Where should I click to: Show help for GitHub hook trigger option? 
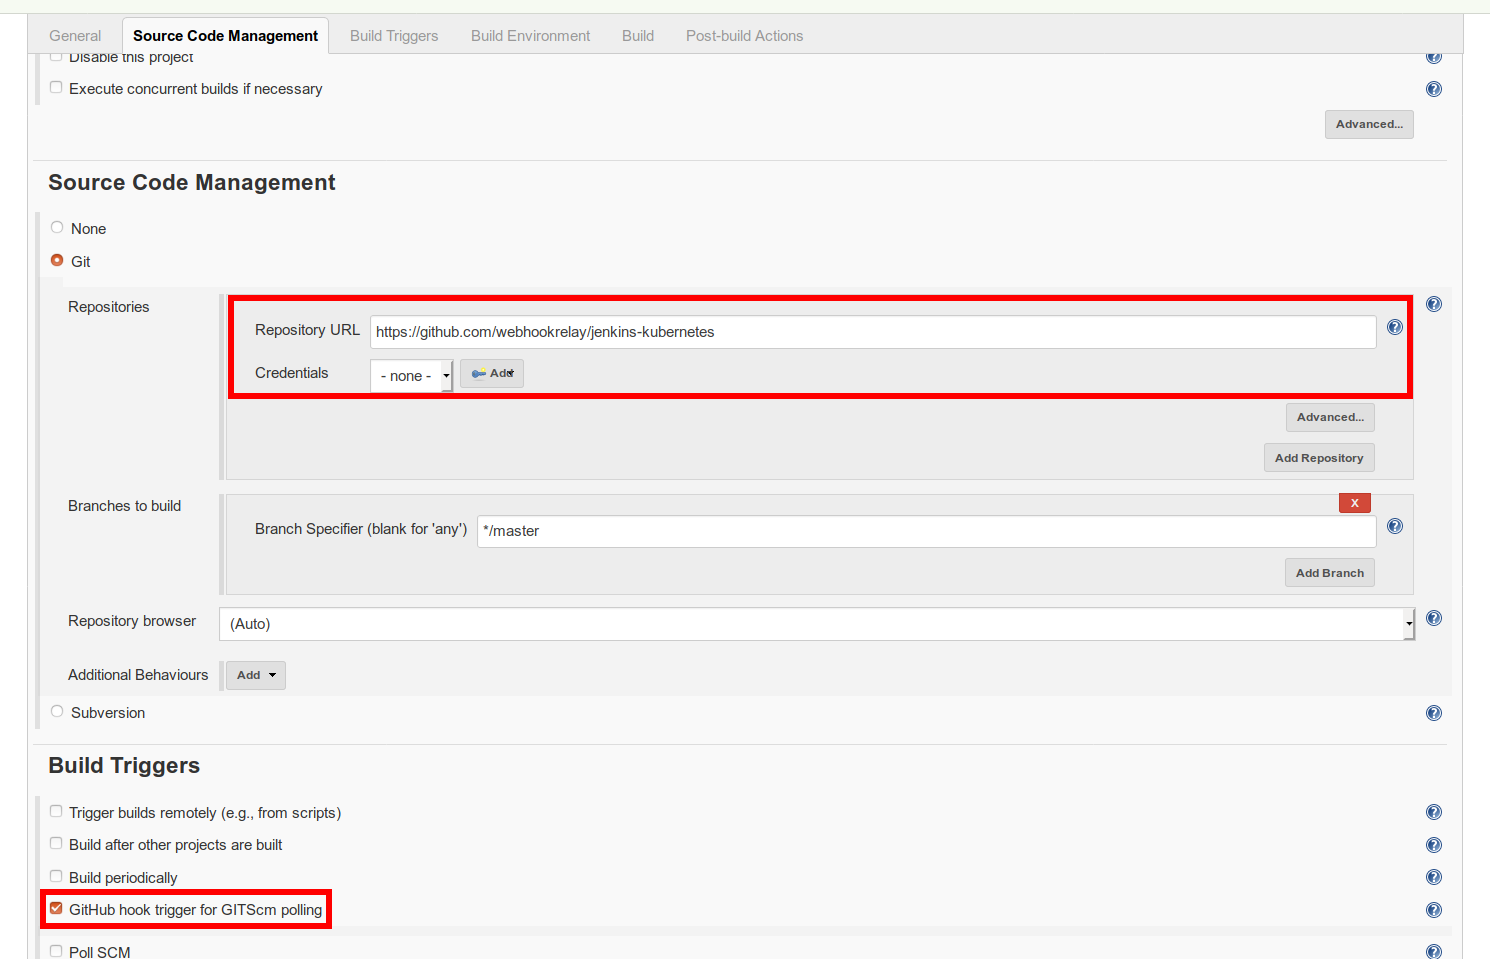[x=1434, y=910]
